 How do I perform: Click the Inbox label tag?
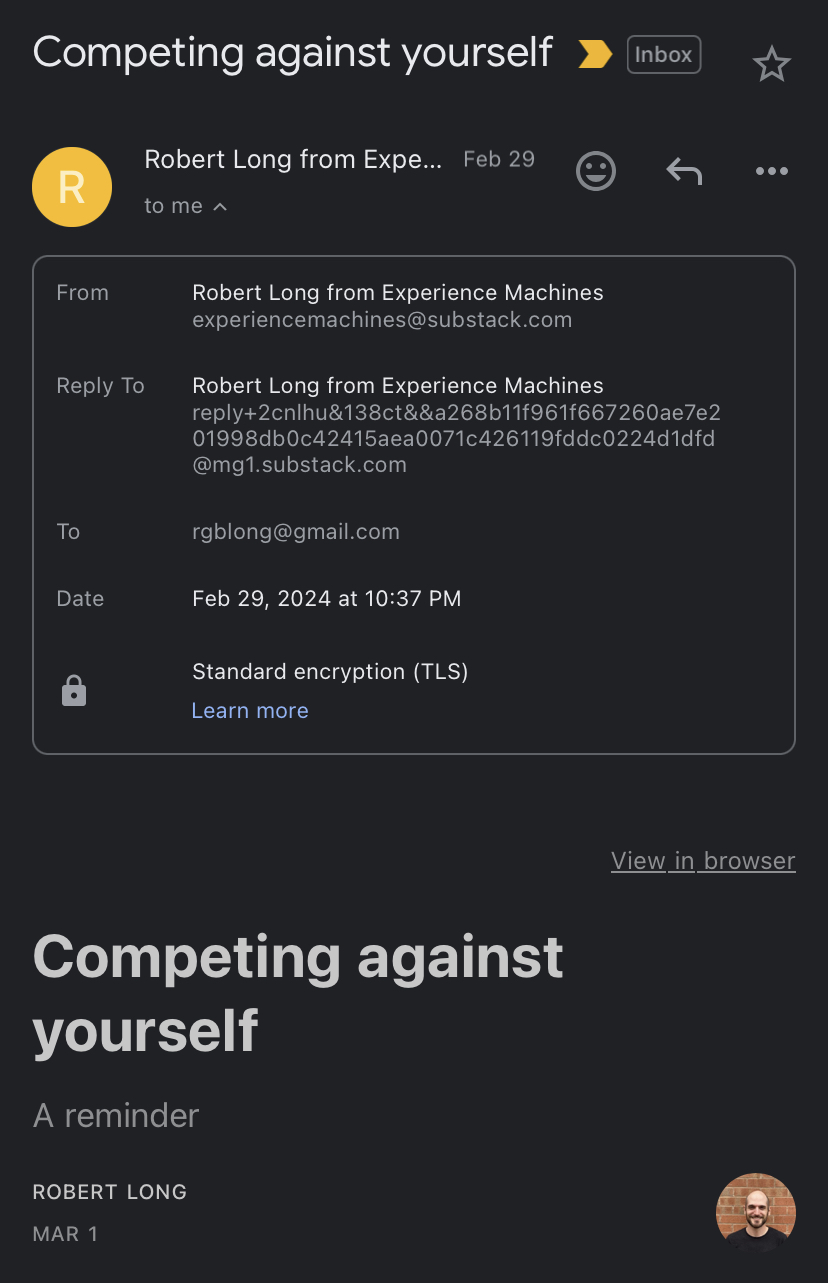664,55
